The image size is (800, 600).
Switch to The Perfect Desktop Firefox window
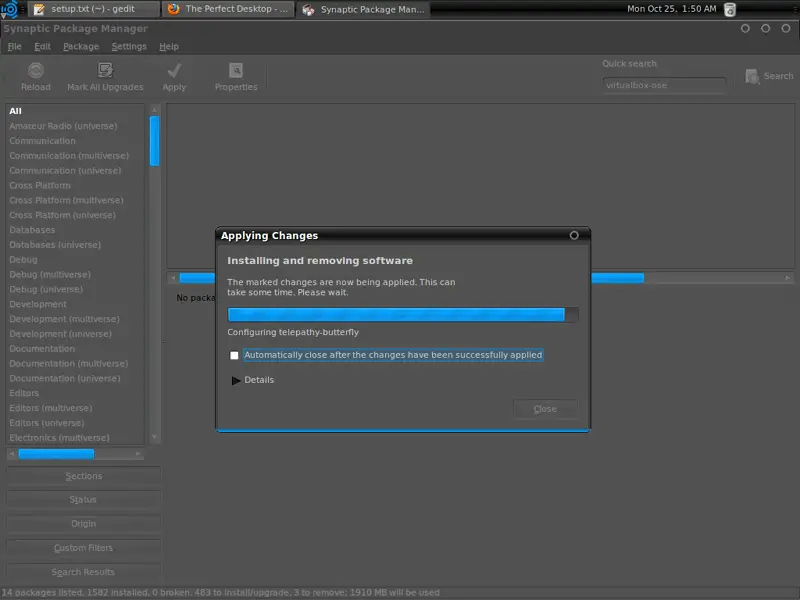(228, 9)
